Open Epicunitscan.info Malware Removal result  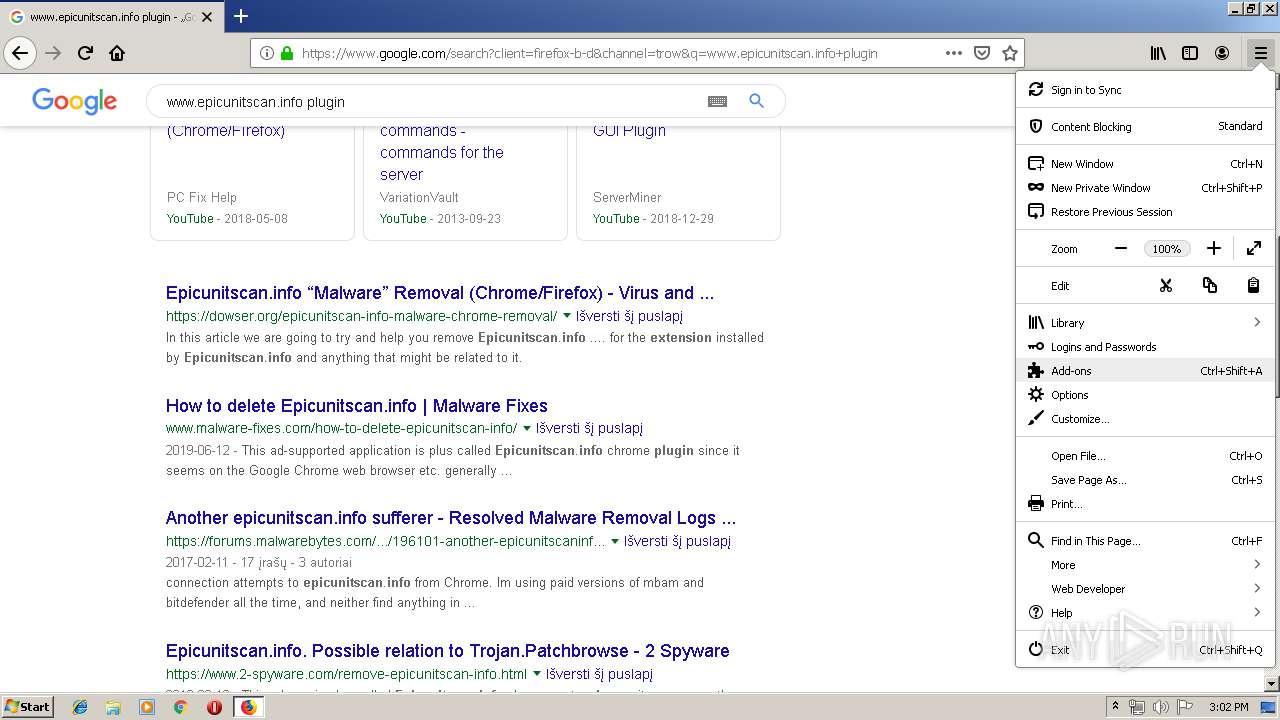coord(440,293)
